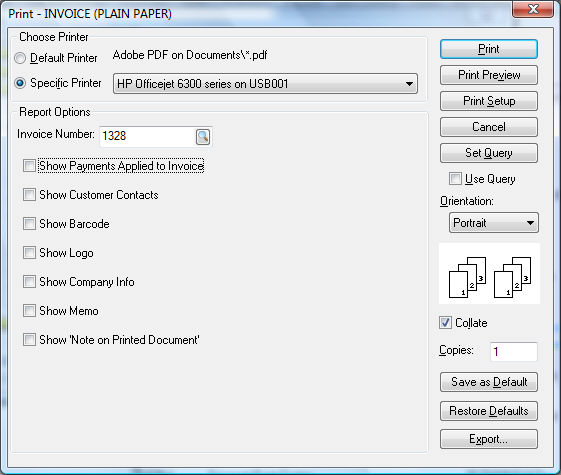
Task: Close the Print Invoice window
Action: coord(533,9)
